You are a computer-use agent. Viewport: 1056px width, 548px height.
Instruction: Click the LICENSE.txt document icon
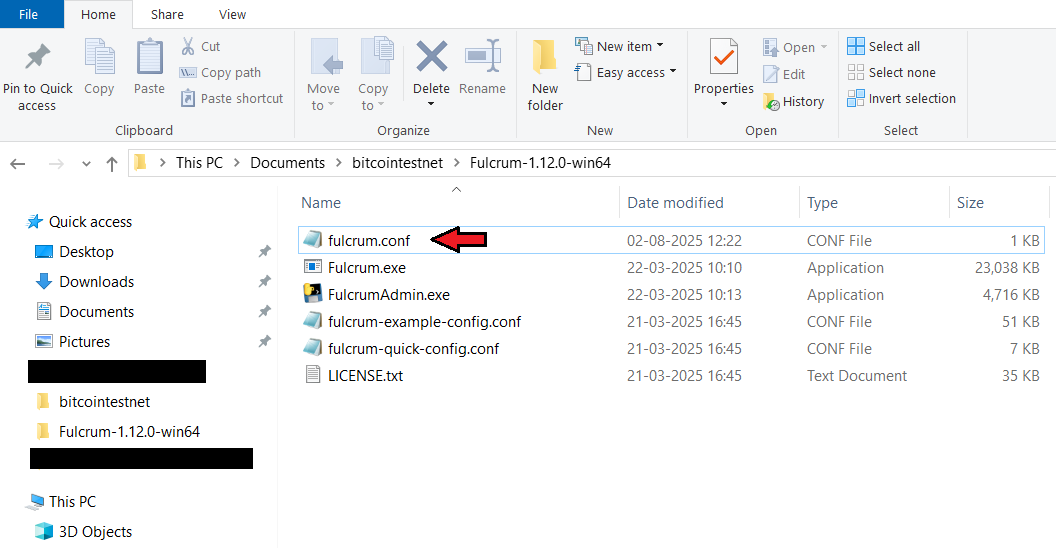(312, 374)
